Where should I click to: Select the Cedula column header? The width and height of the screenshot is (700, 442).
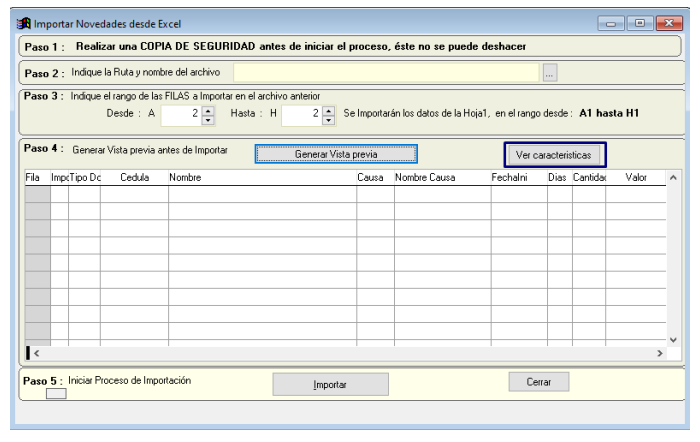(134, 178)
